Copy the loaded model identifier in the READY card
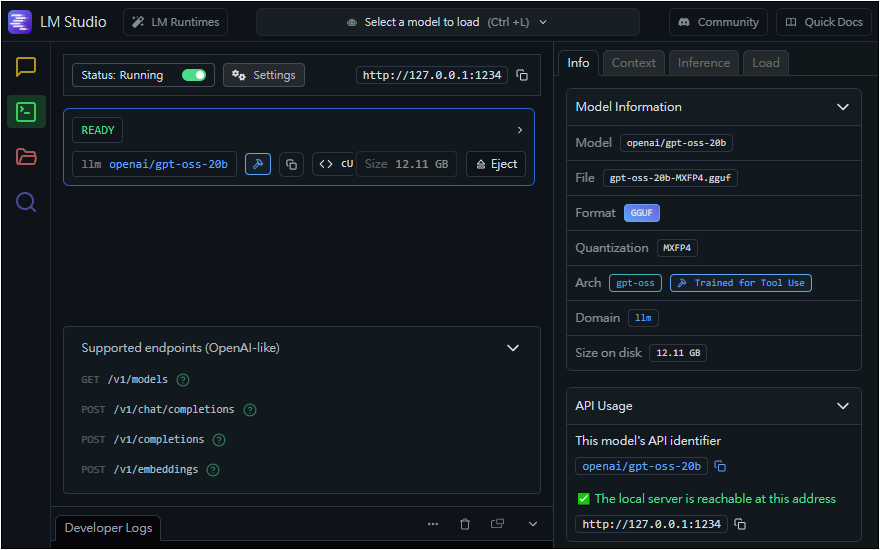 (291, 164)
